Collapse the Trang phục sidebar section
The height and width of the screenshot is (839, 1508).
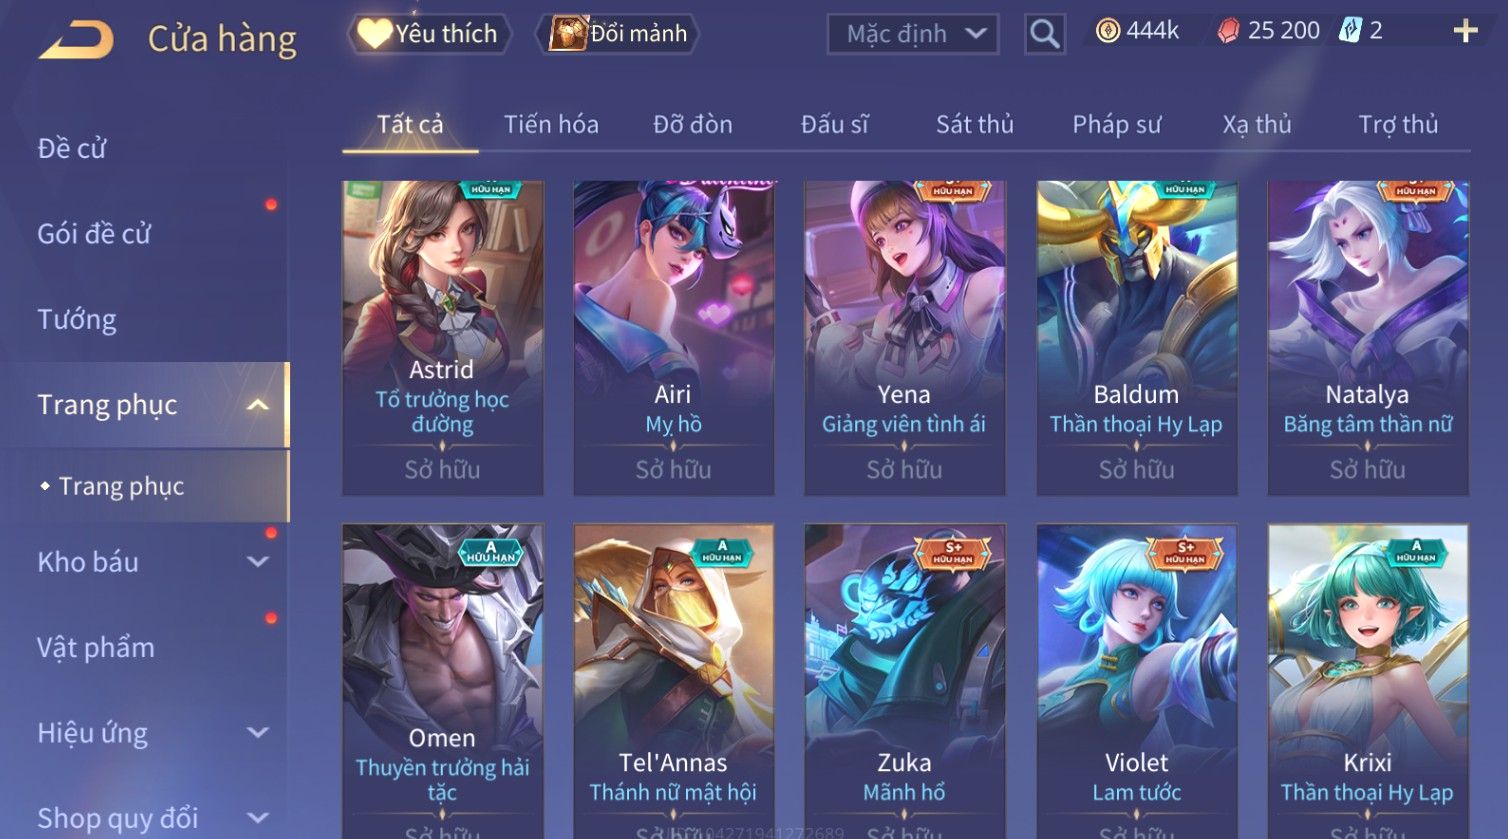pos(258,405)
